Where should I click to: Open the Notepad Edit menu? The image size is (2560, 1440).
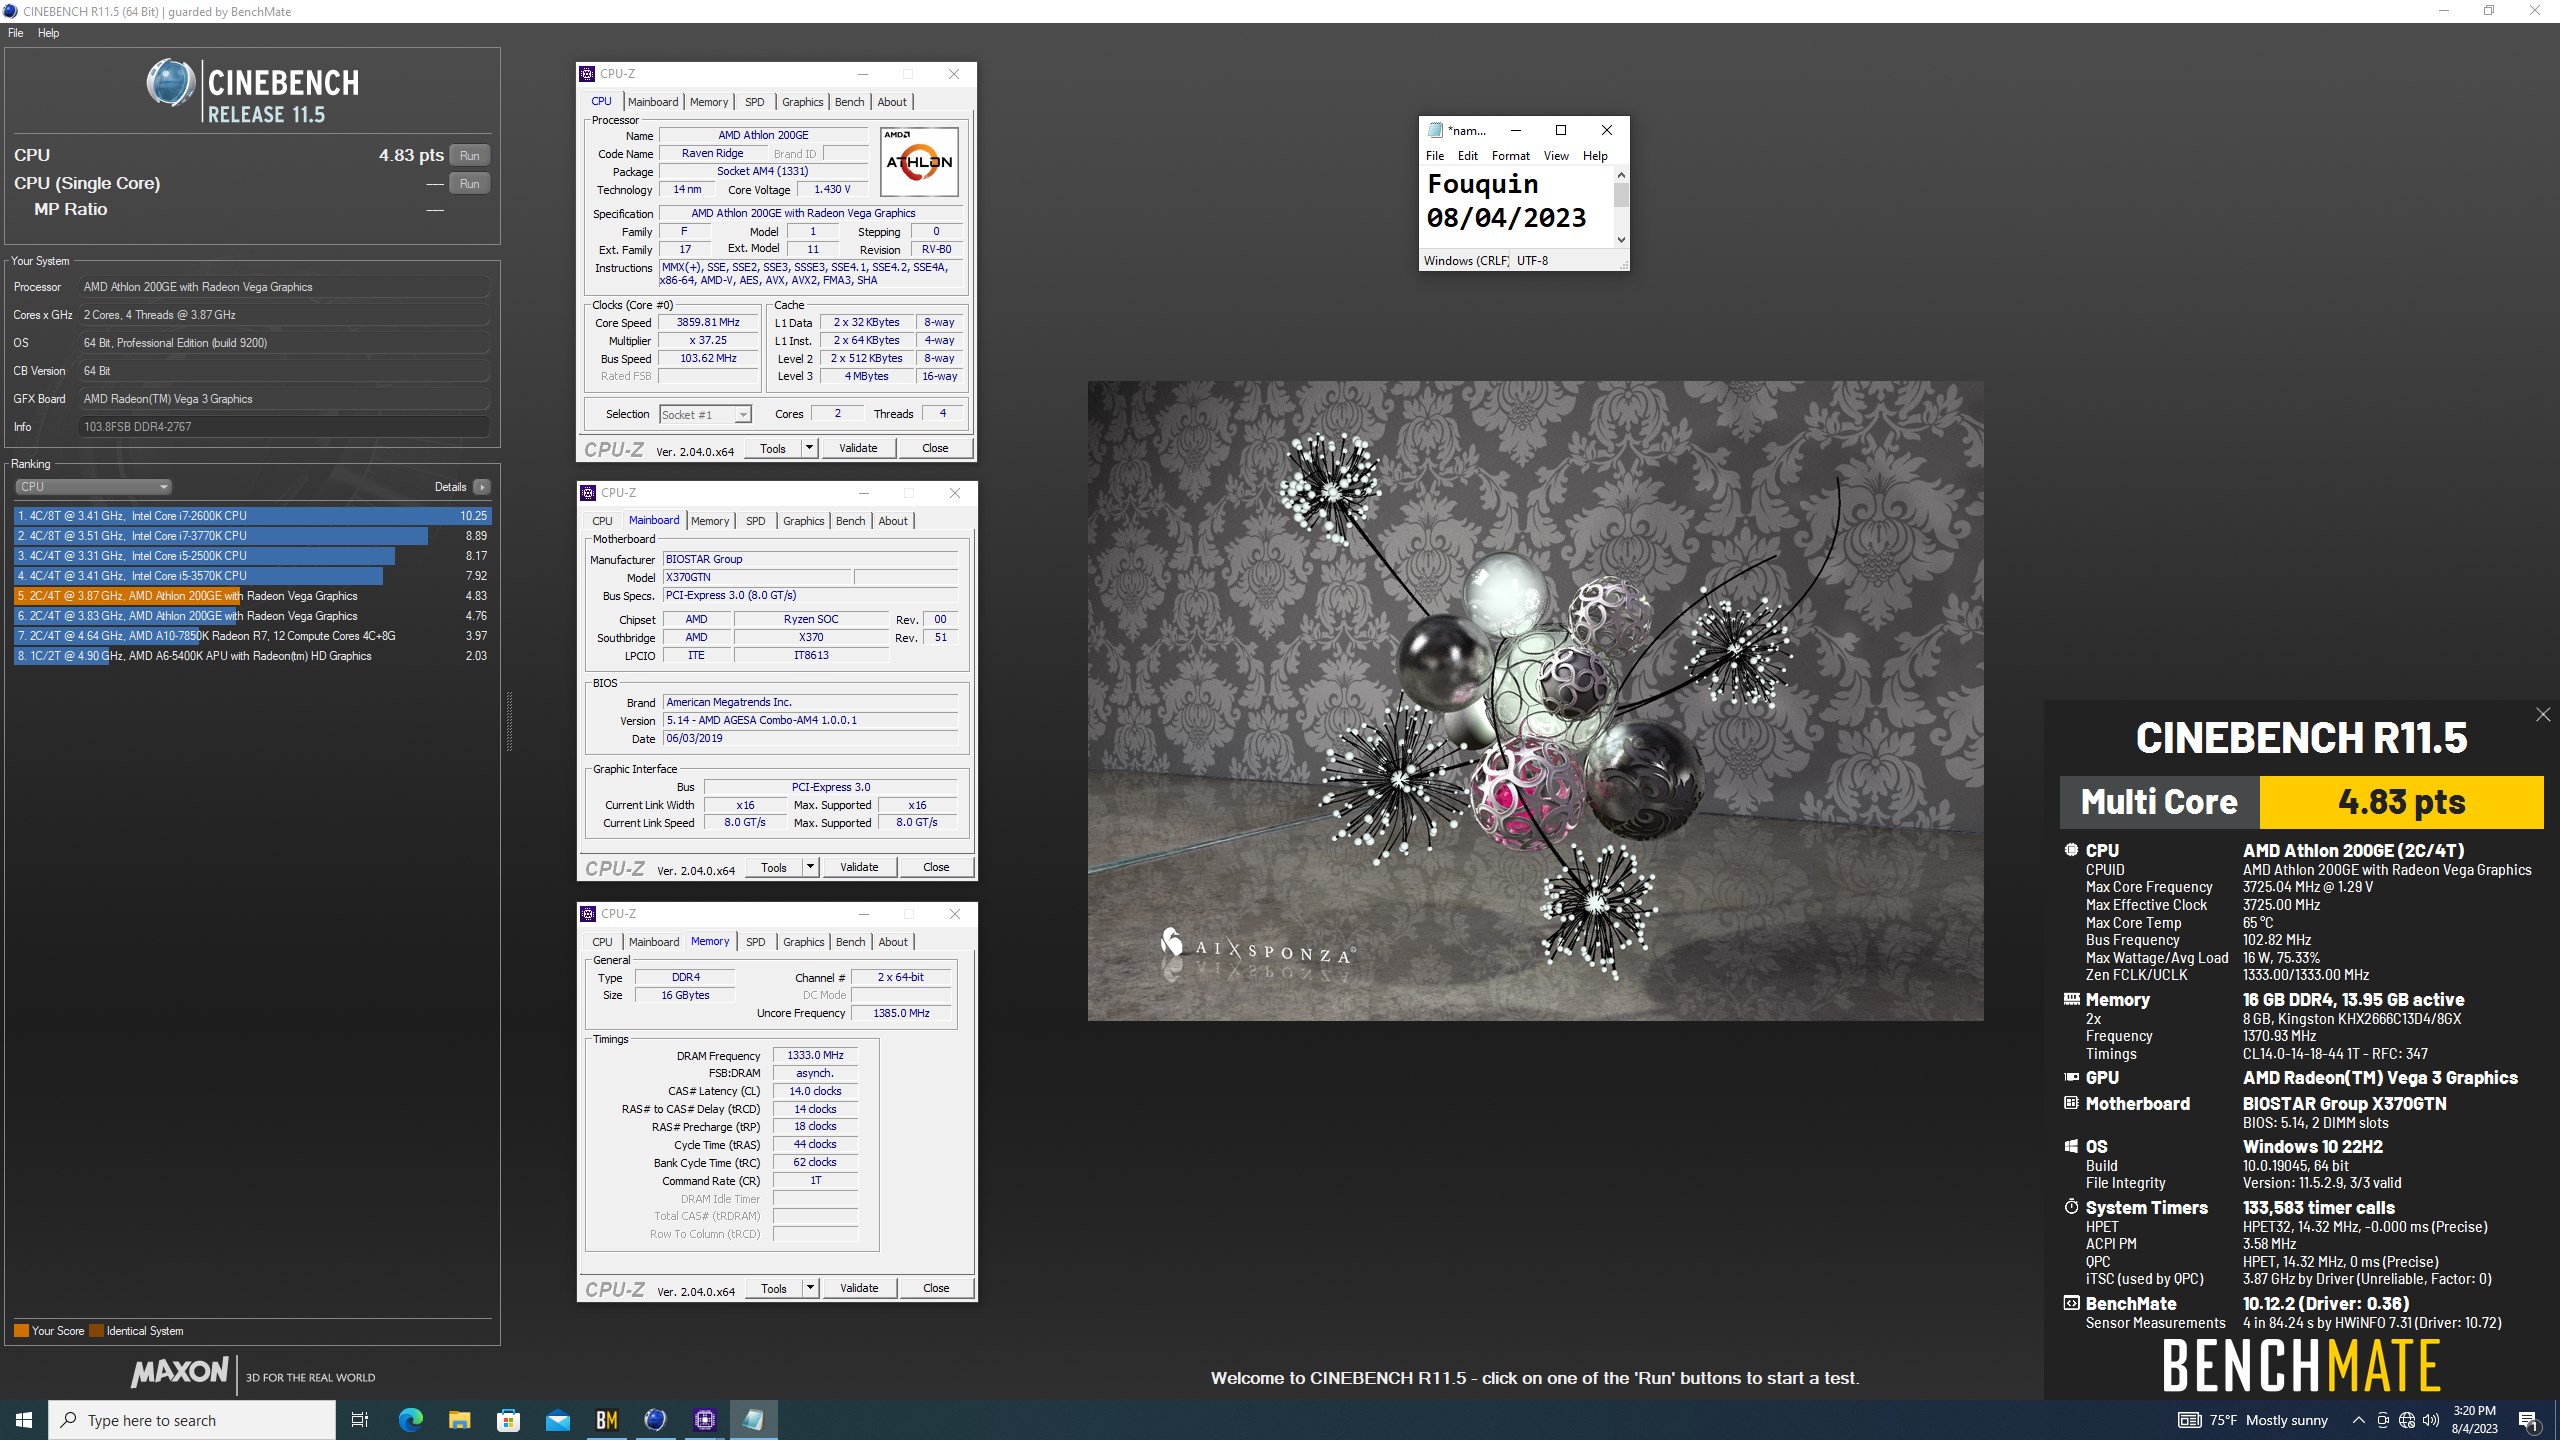1467,156
